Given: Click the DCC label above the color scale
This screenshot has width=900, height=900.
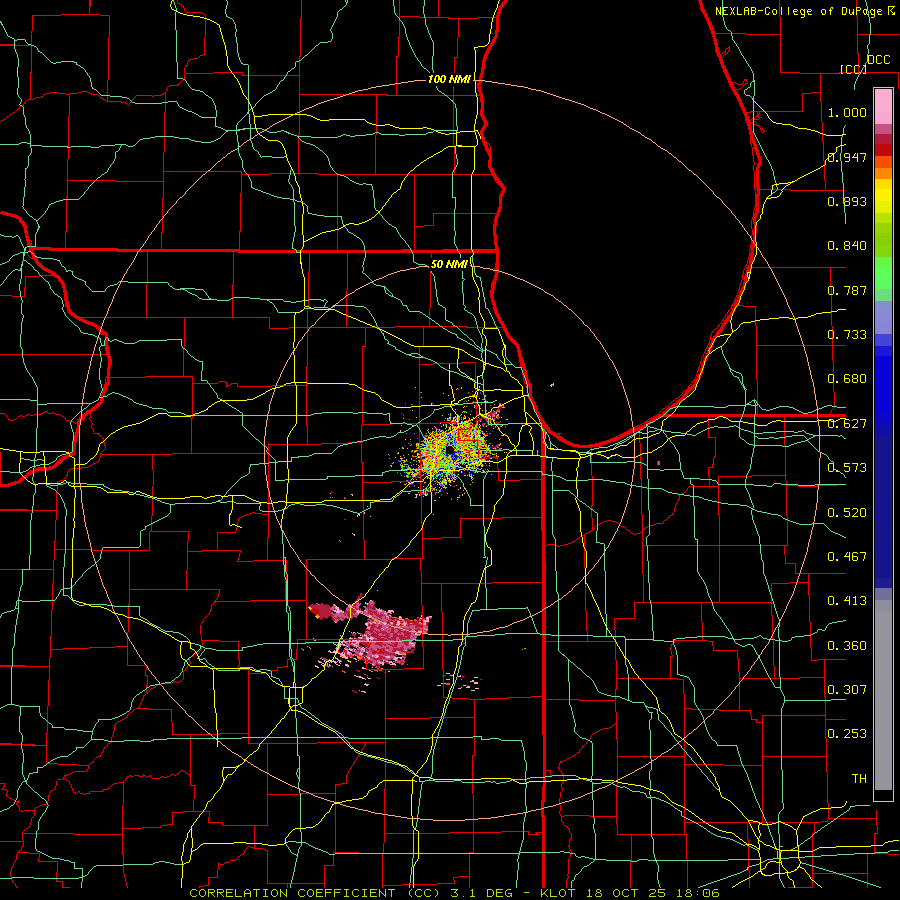Looking at the screenshot, I should (x=878, y=60).
